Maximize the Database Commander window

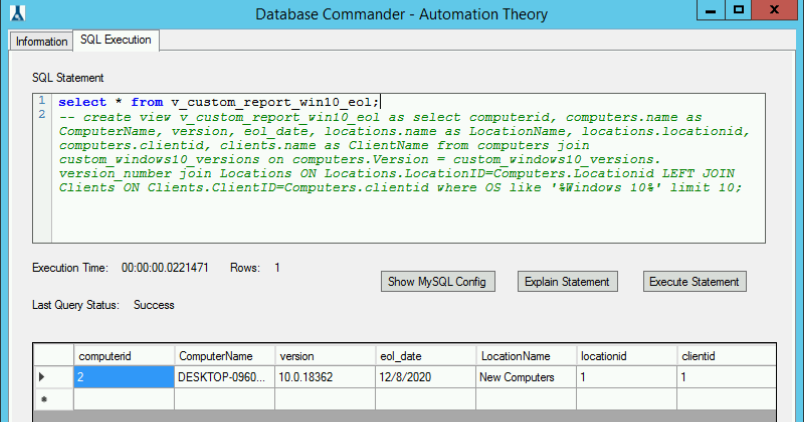[x=739, y=11]
